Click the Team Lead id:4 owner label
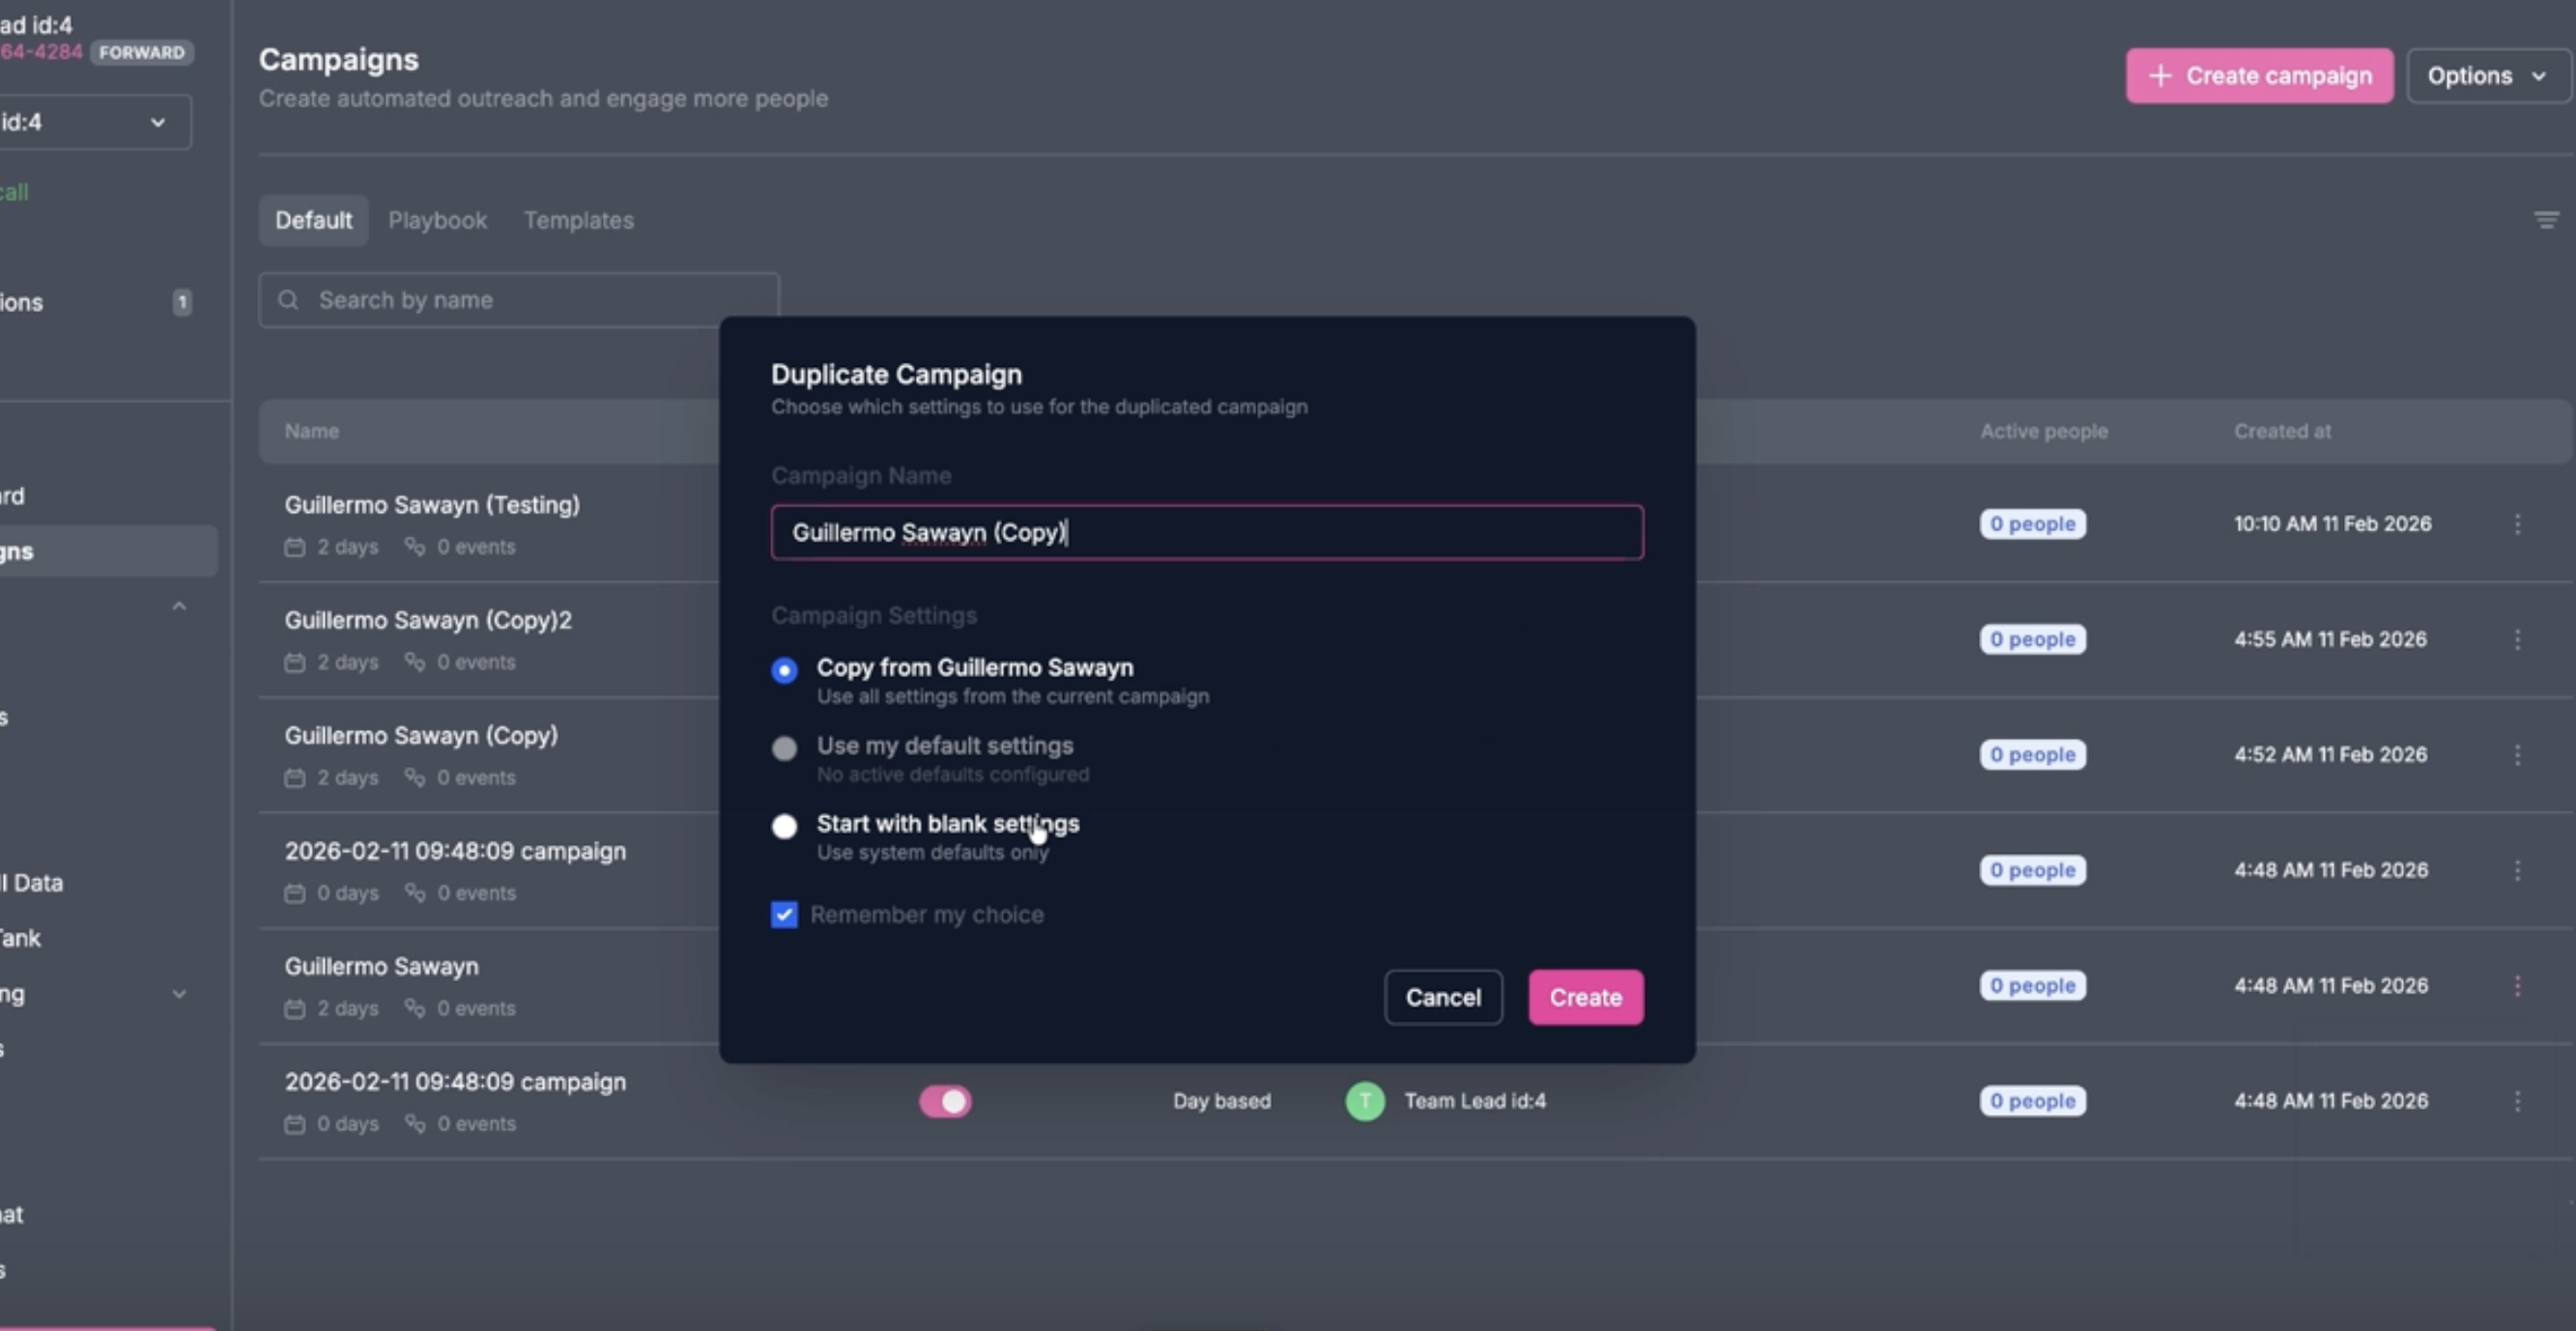The image size is (2576, 1331). (1475, 1101)
